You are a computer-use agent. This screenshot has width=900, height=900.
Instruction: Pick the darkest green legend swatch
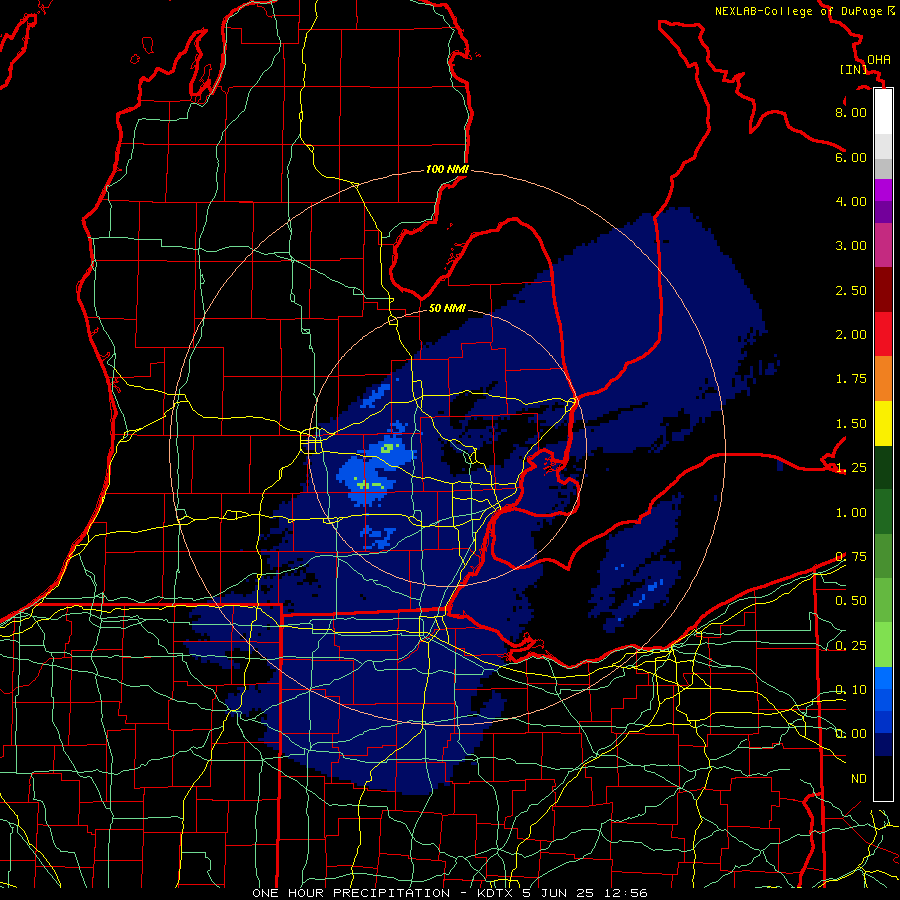click(883, 467)
